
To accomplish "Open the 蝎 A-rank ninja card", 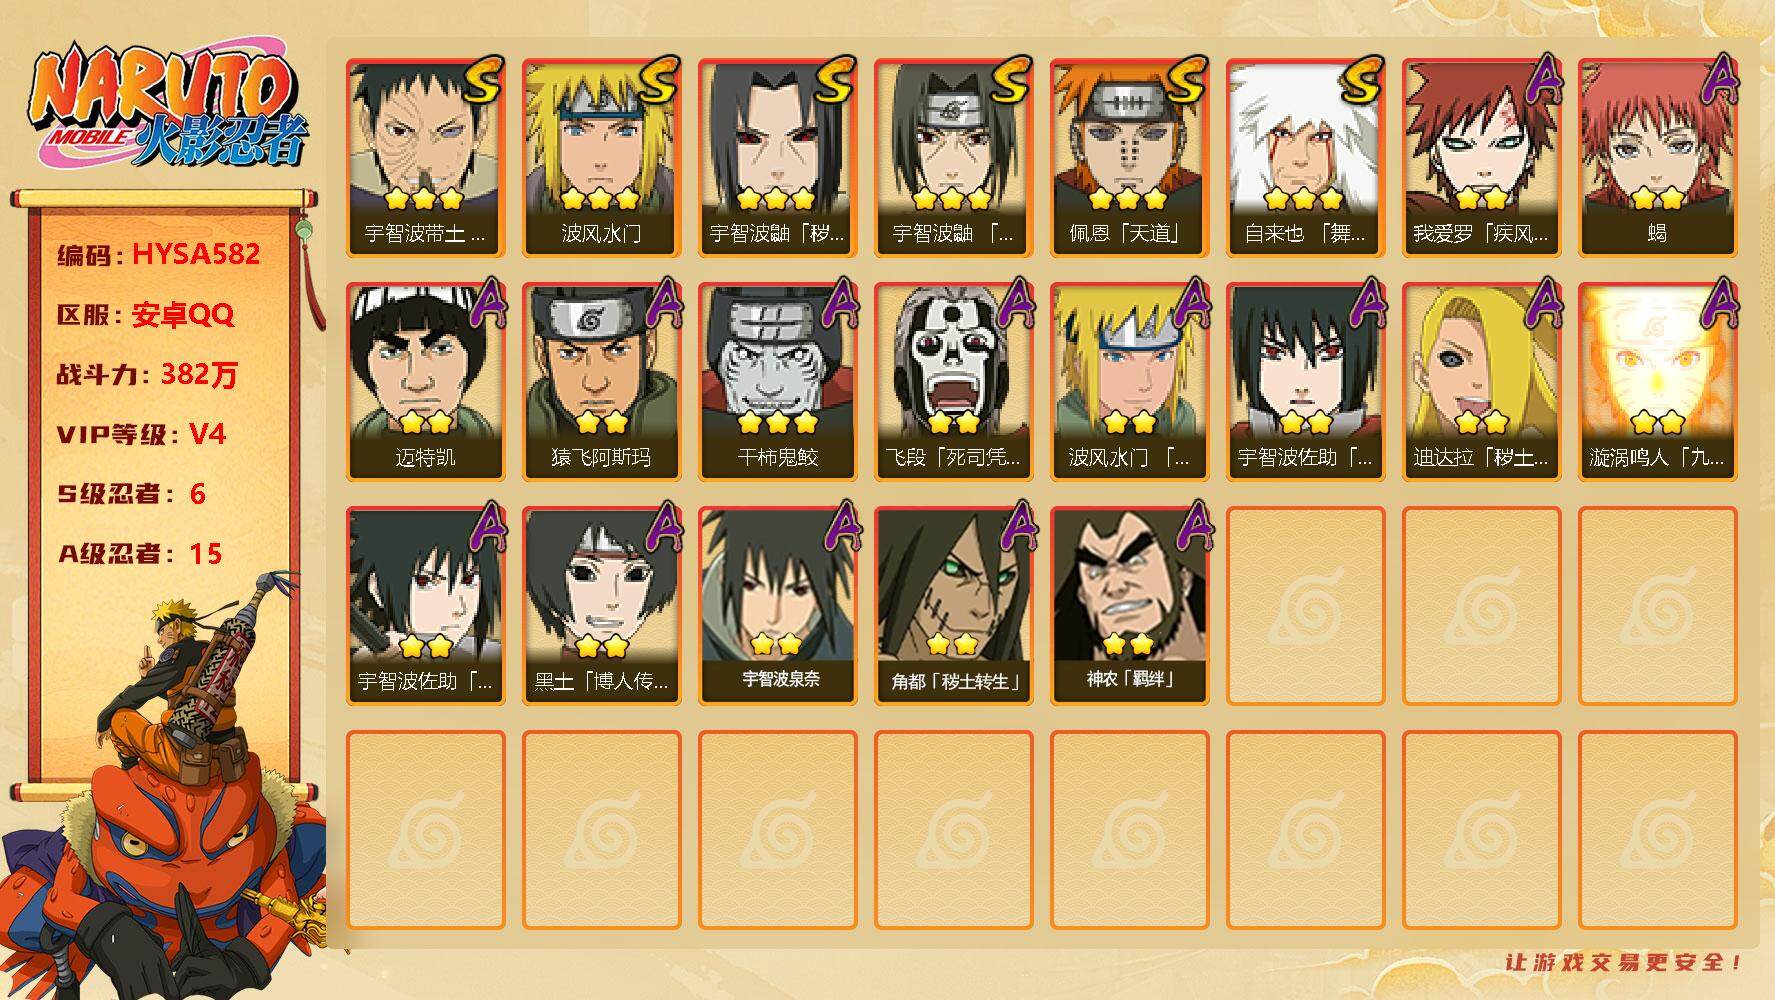I will [1657, 157].
